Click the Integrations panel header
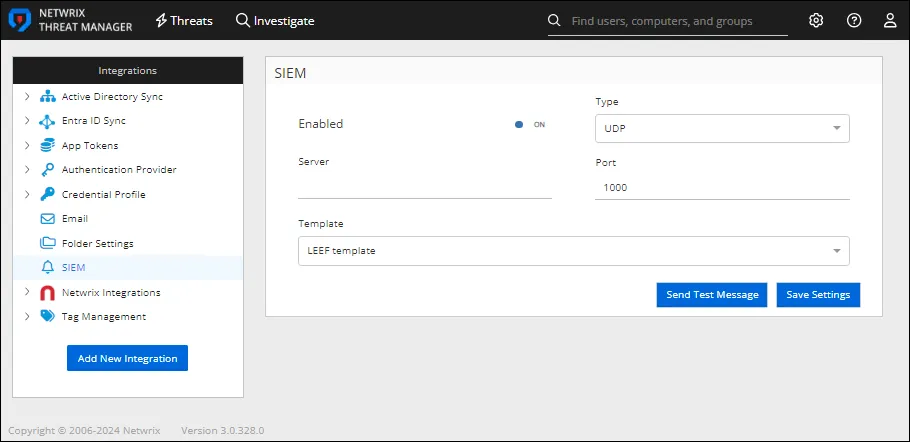 [x=128, y=70]
